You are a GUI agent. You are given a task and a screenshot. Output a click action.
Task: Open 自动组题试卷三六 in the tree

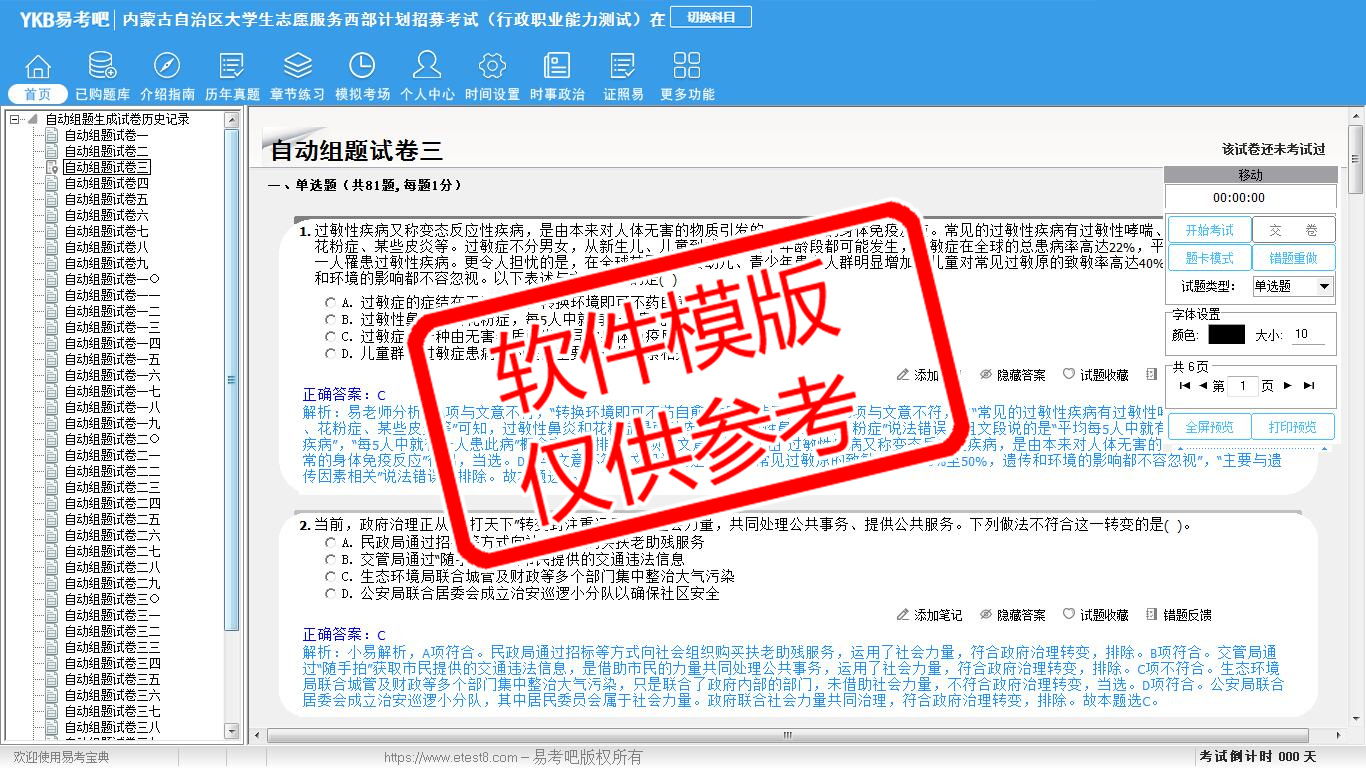click(112, 695)
